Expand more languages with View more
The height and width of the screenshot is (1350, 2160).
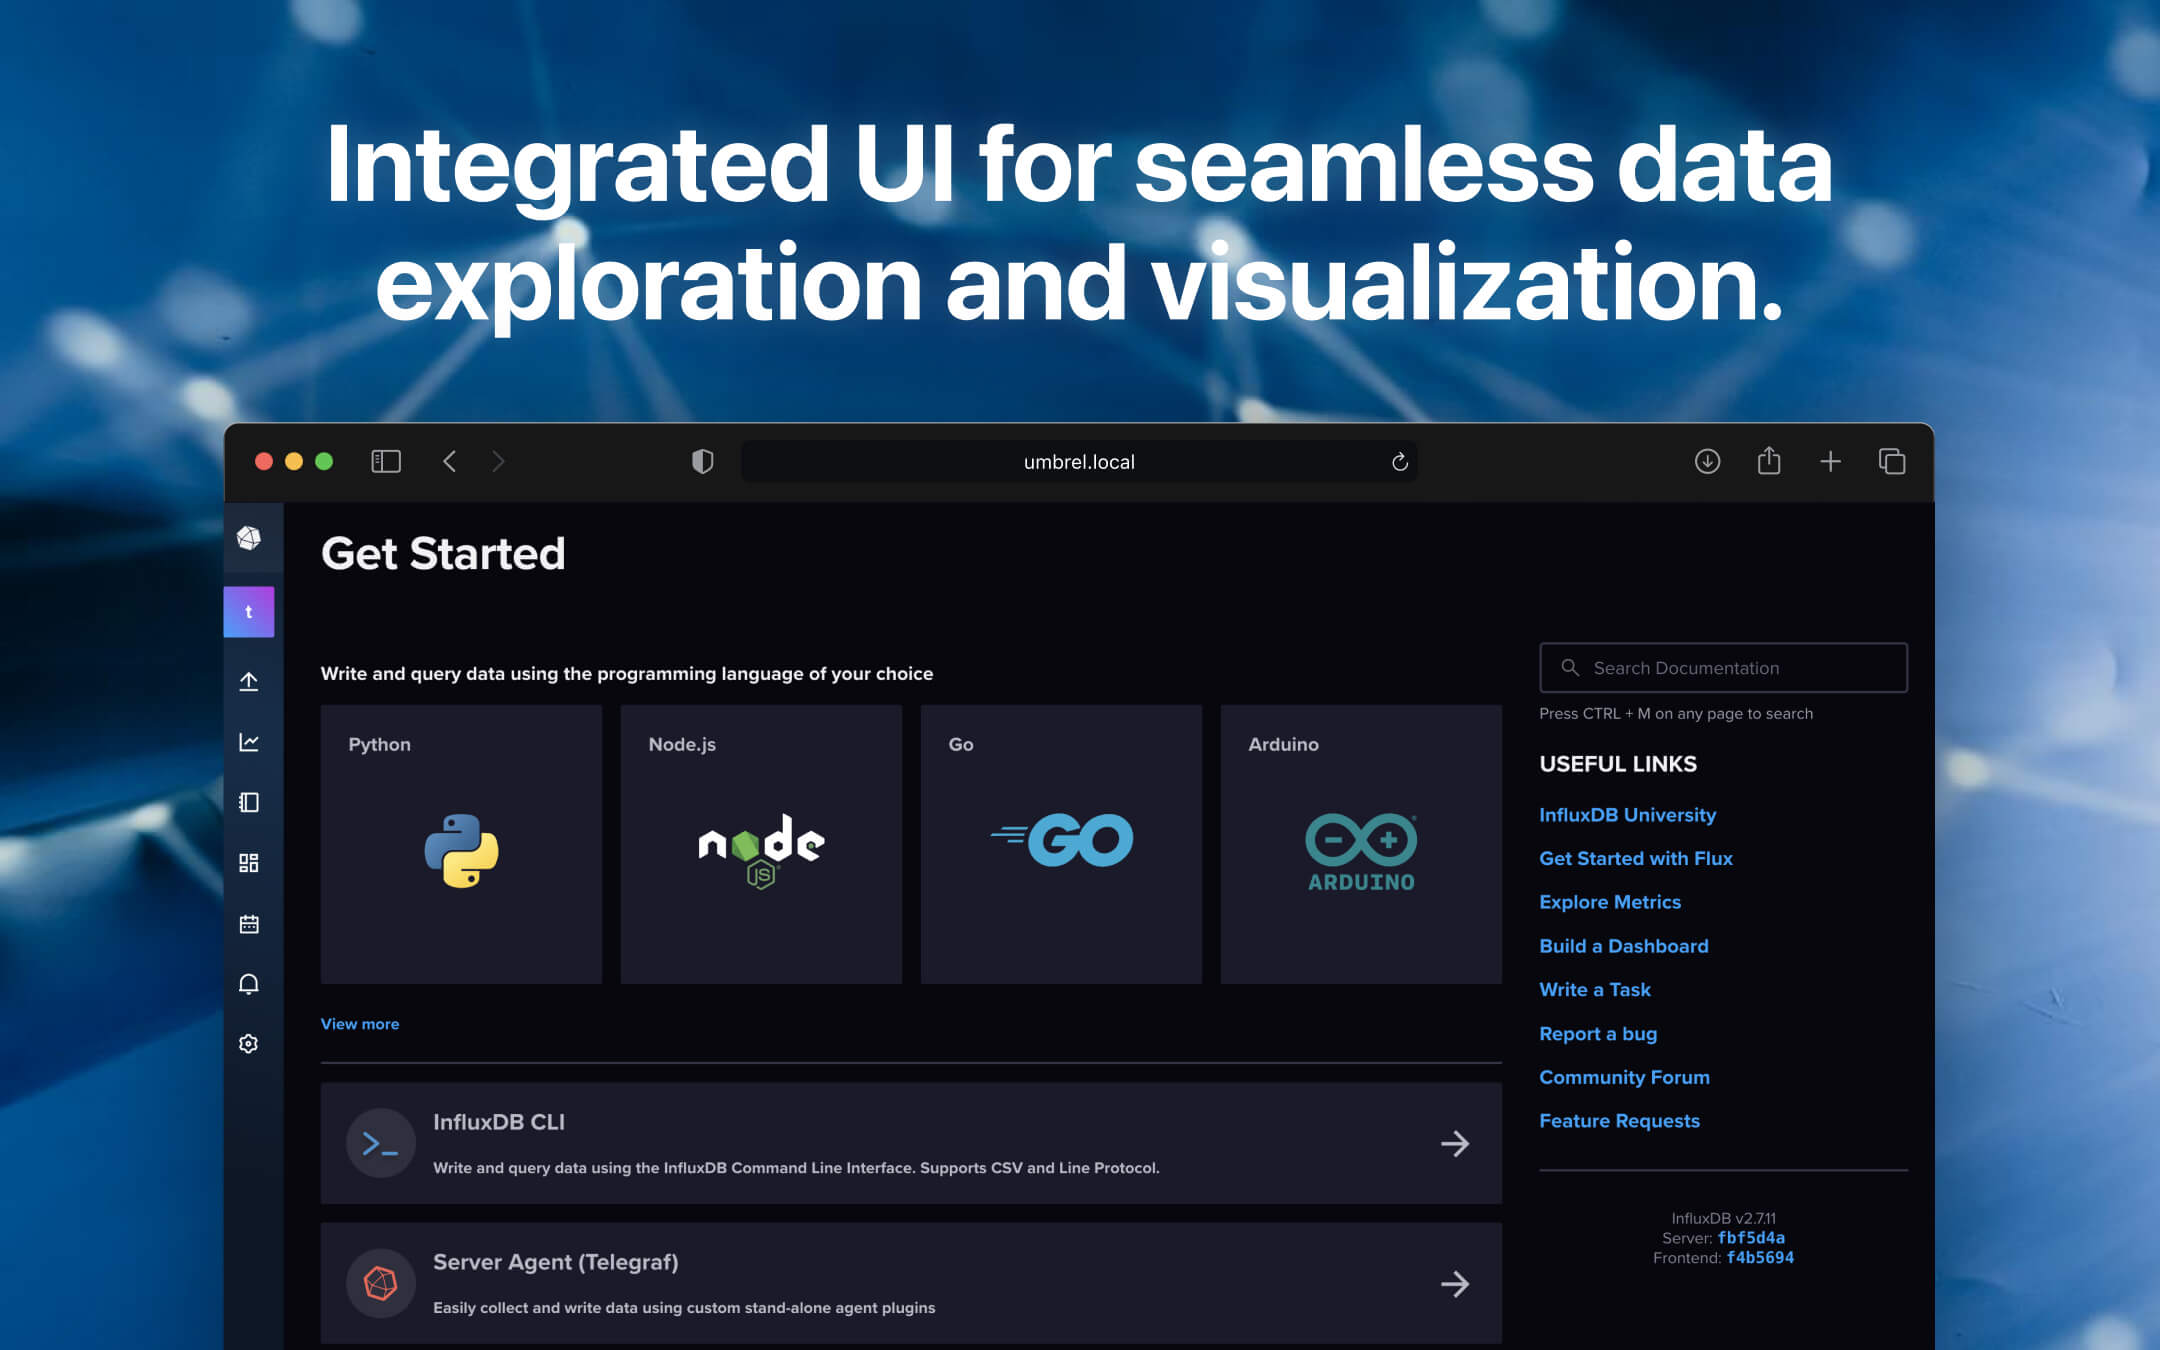point(359,1023)
